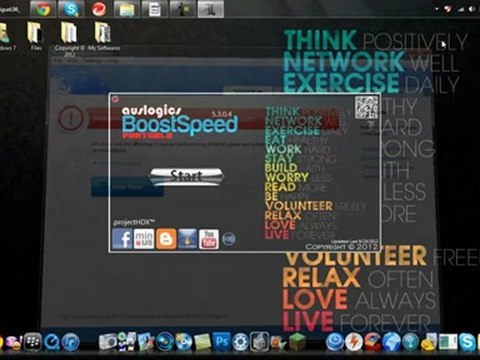This screenshot has height=360, width=480.
Task: Open the blue clock icon in the dock
Action: coord(334,341)
